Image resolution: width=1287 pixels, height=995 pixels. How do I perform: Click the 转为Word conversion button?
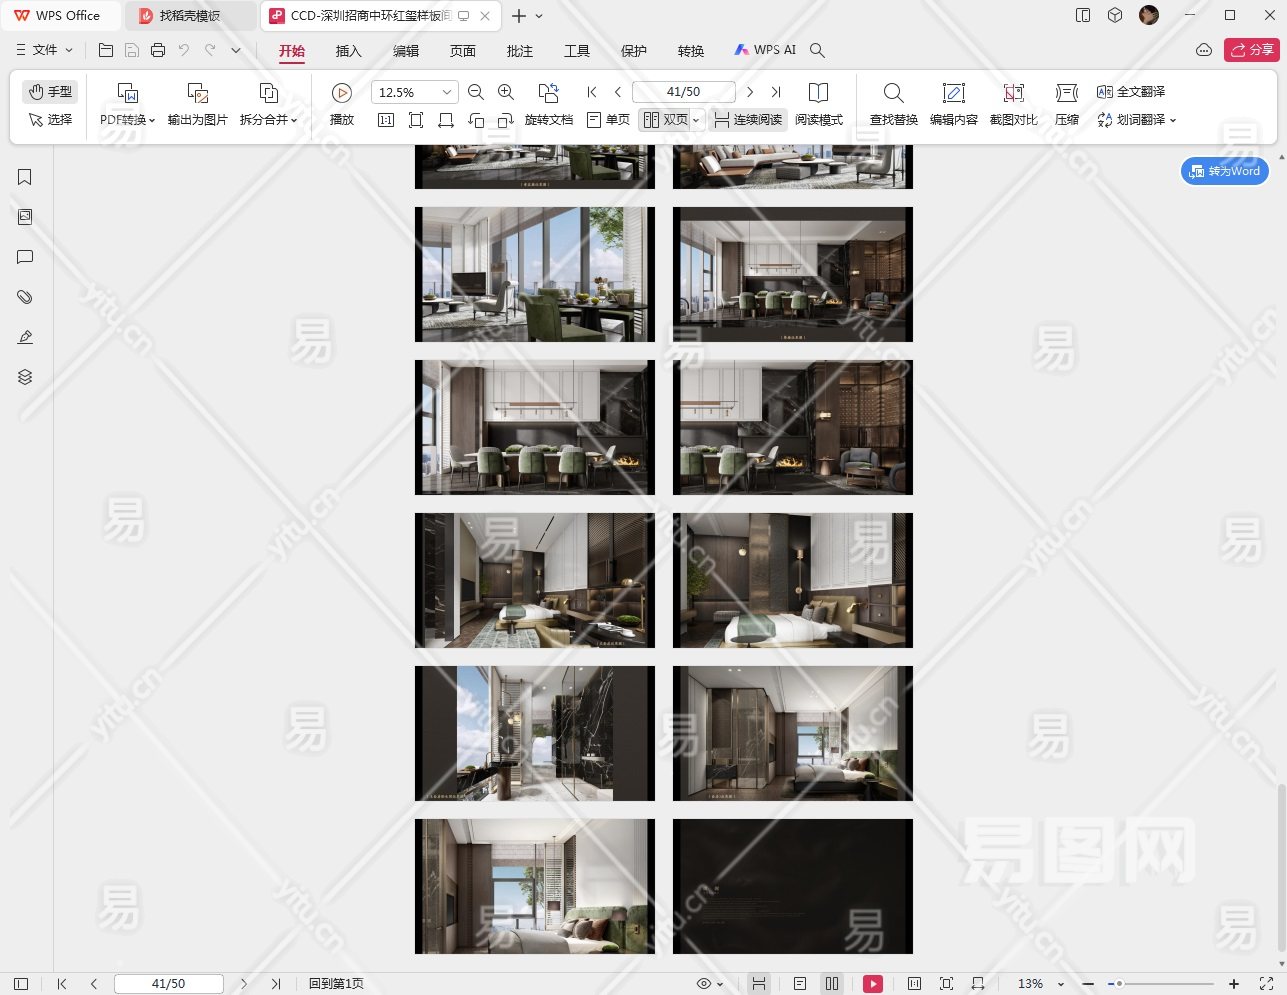tap(1224, 171)
